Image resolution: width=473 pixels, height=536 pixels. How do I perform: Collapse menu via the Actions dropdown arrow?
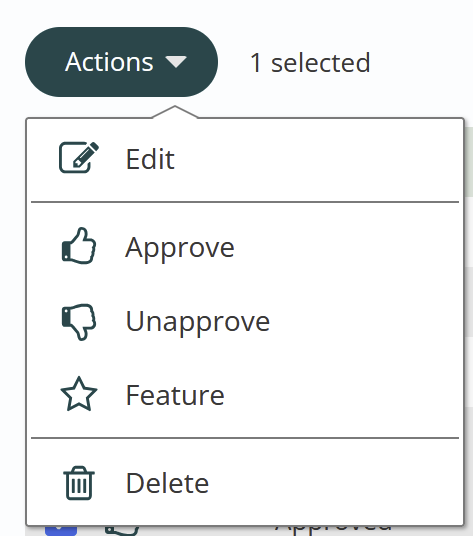click(176, 62)
